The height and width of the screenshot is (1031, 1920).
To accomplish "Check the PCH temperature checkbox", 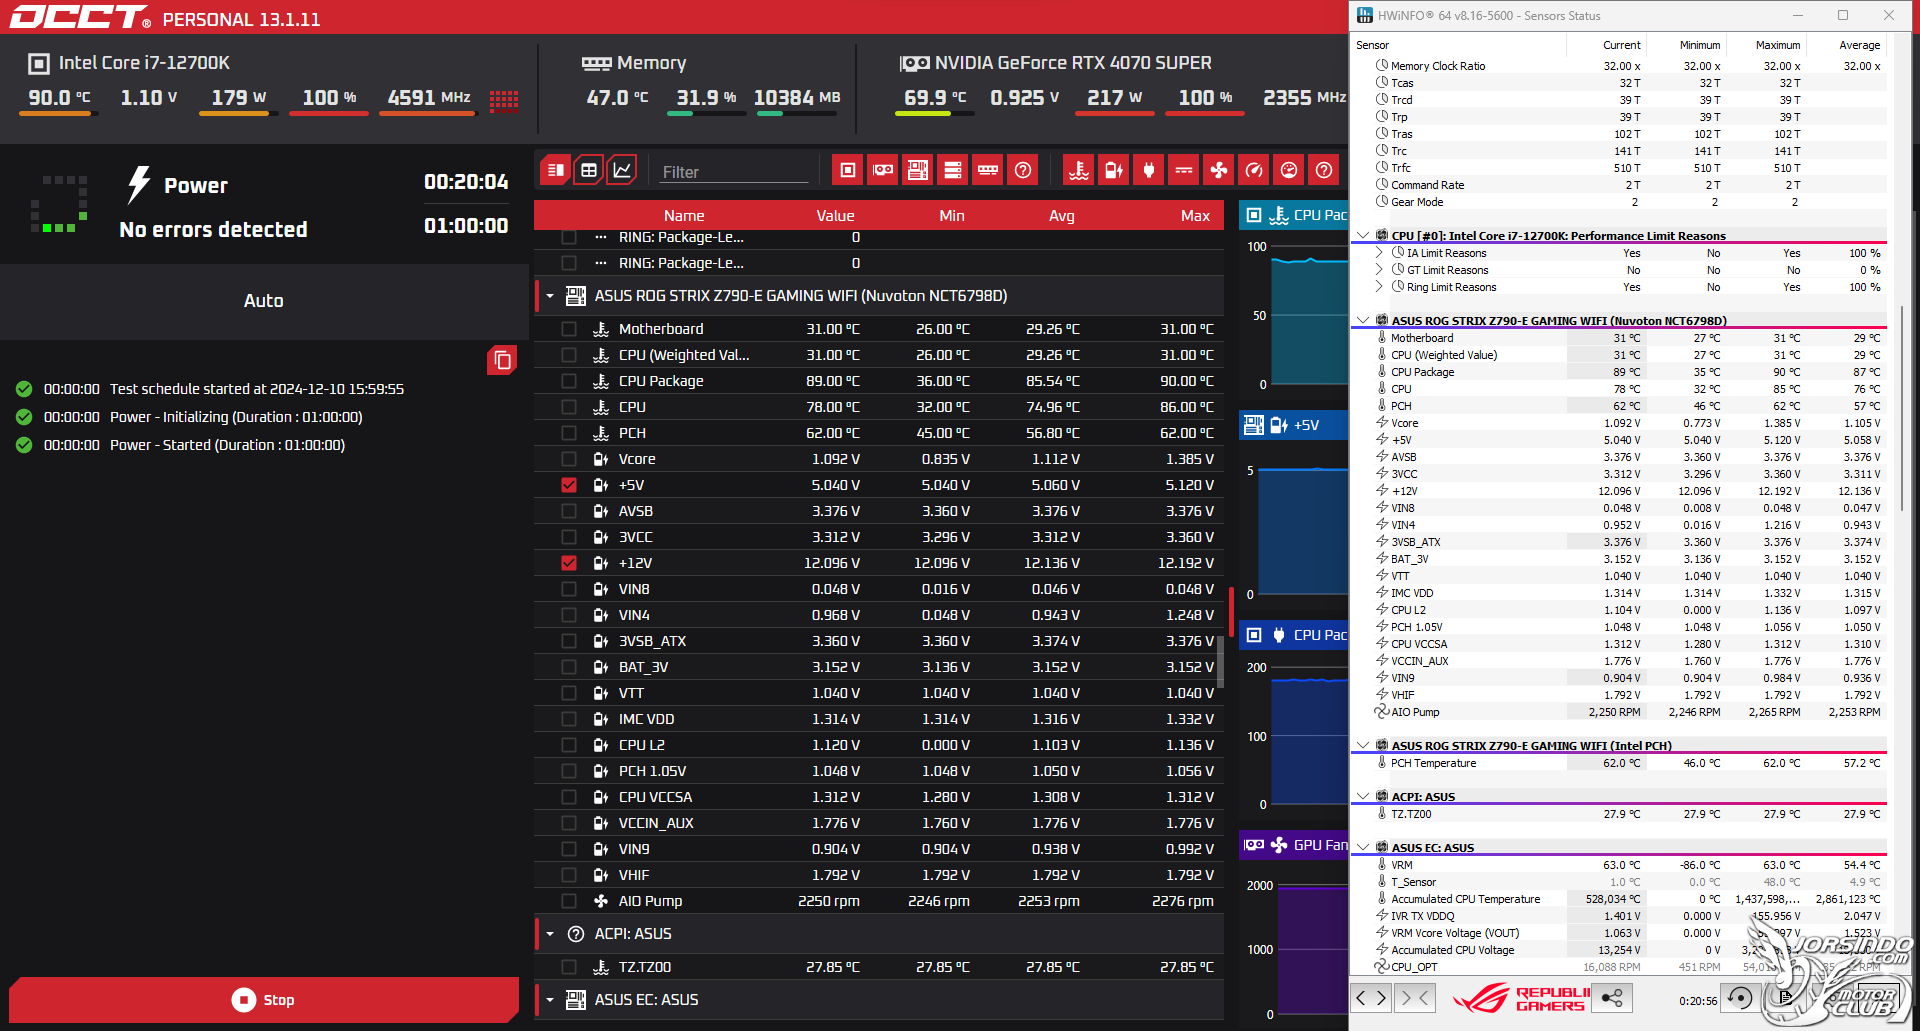I will pyautogui.click(x=569, y=433).
